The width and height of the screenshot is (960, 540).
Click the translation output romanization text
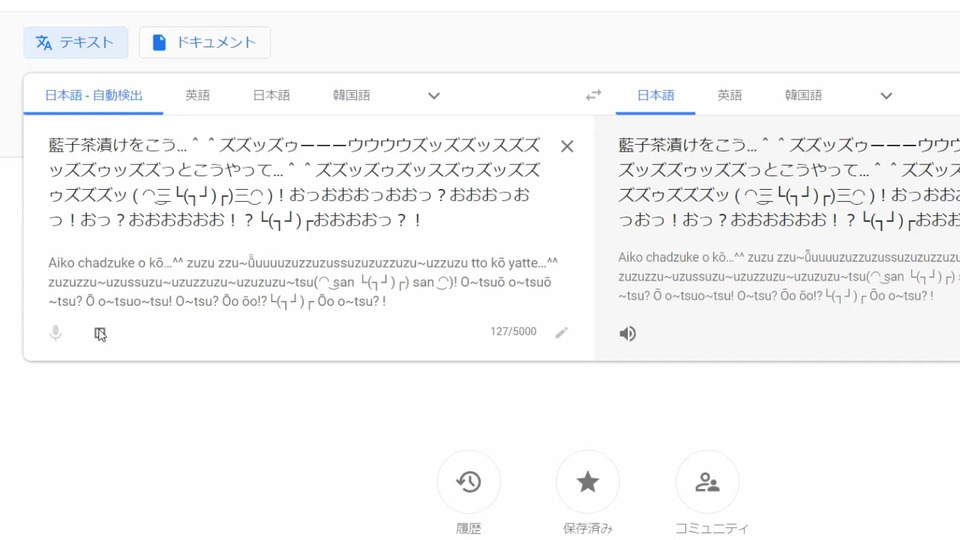[x=789, y=276]
